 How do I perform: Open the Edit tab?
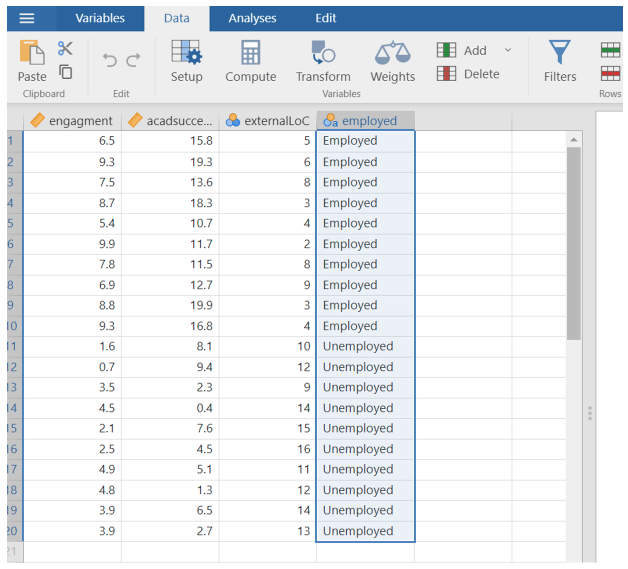326,18
